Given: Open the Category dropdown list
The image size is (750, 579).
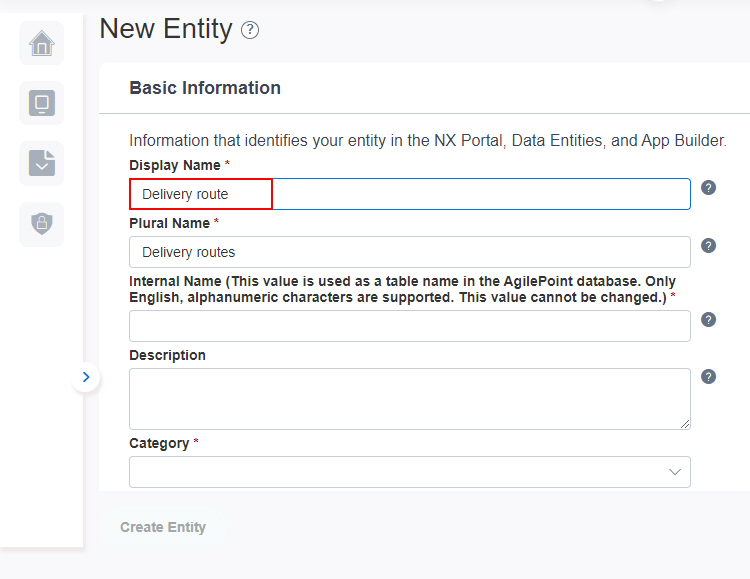Looking at the screenshot, I should (x=410, y=472).
